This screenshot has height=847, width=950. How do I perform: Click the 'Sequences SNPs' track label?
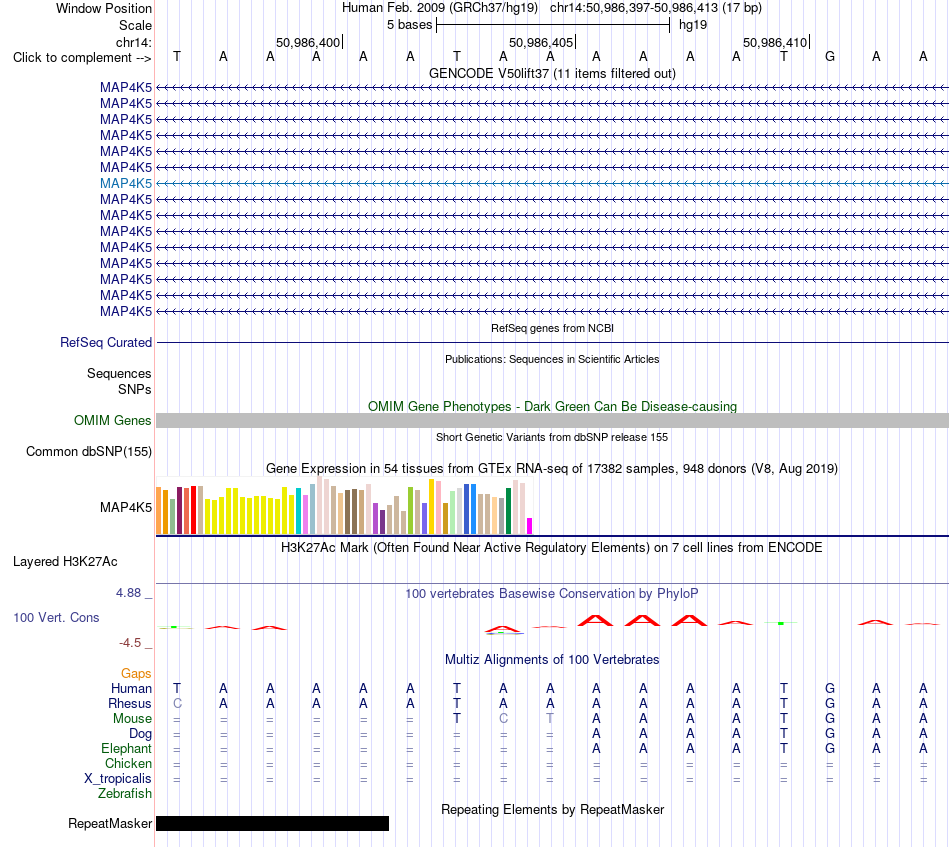click(x=119, y=381)
